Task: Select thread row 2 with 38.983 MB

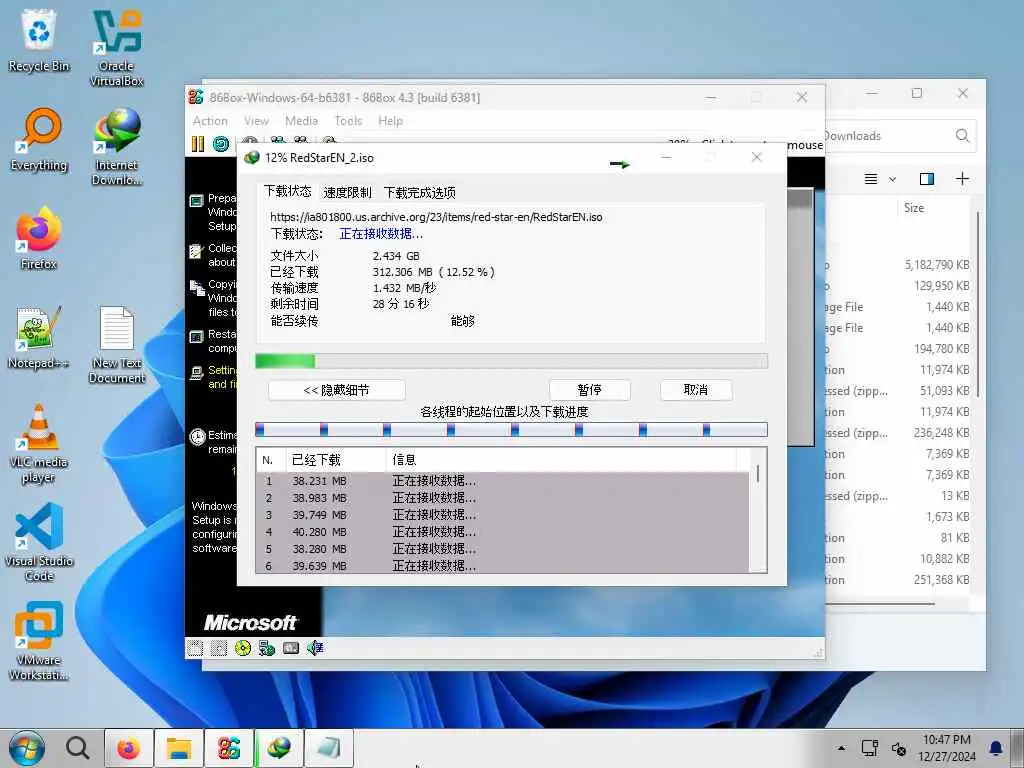Action: [x=503, y=498]
